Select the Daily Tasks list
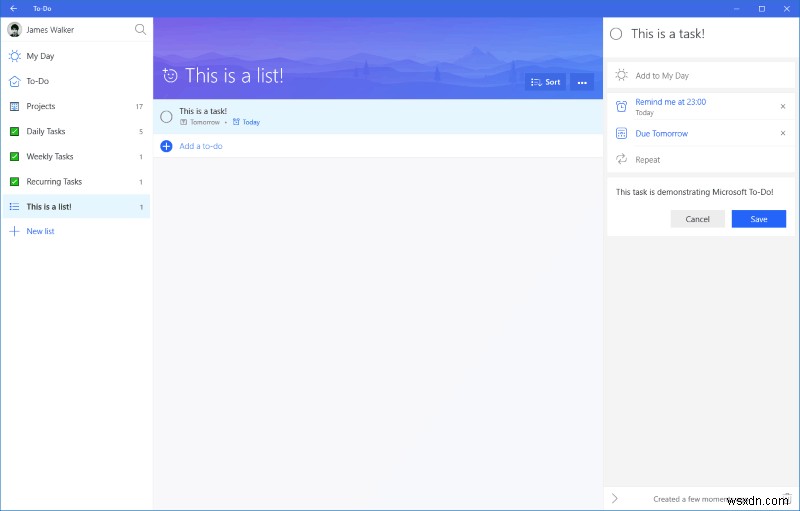Image resolution: width=800 pixels, height=511 pixels. (x=77, y=131)
